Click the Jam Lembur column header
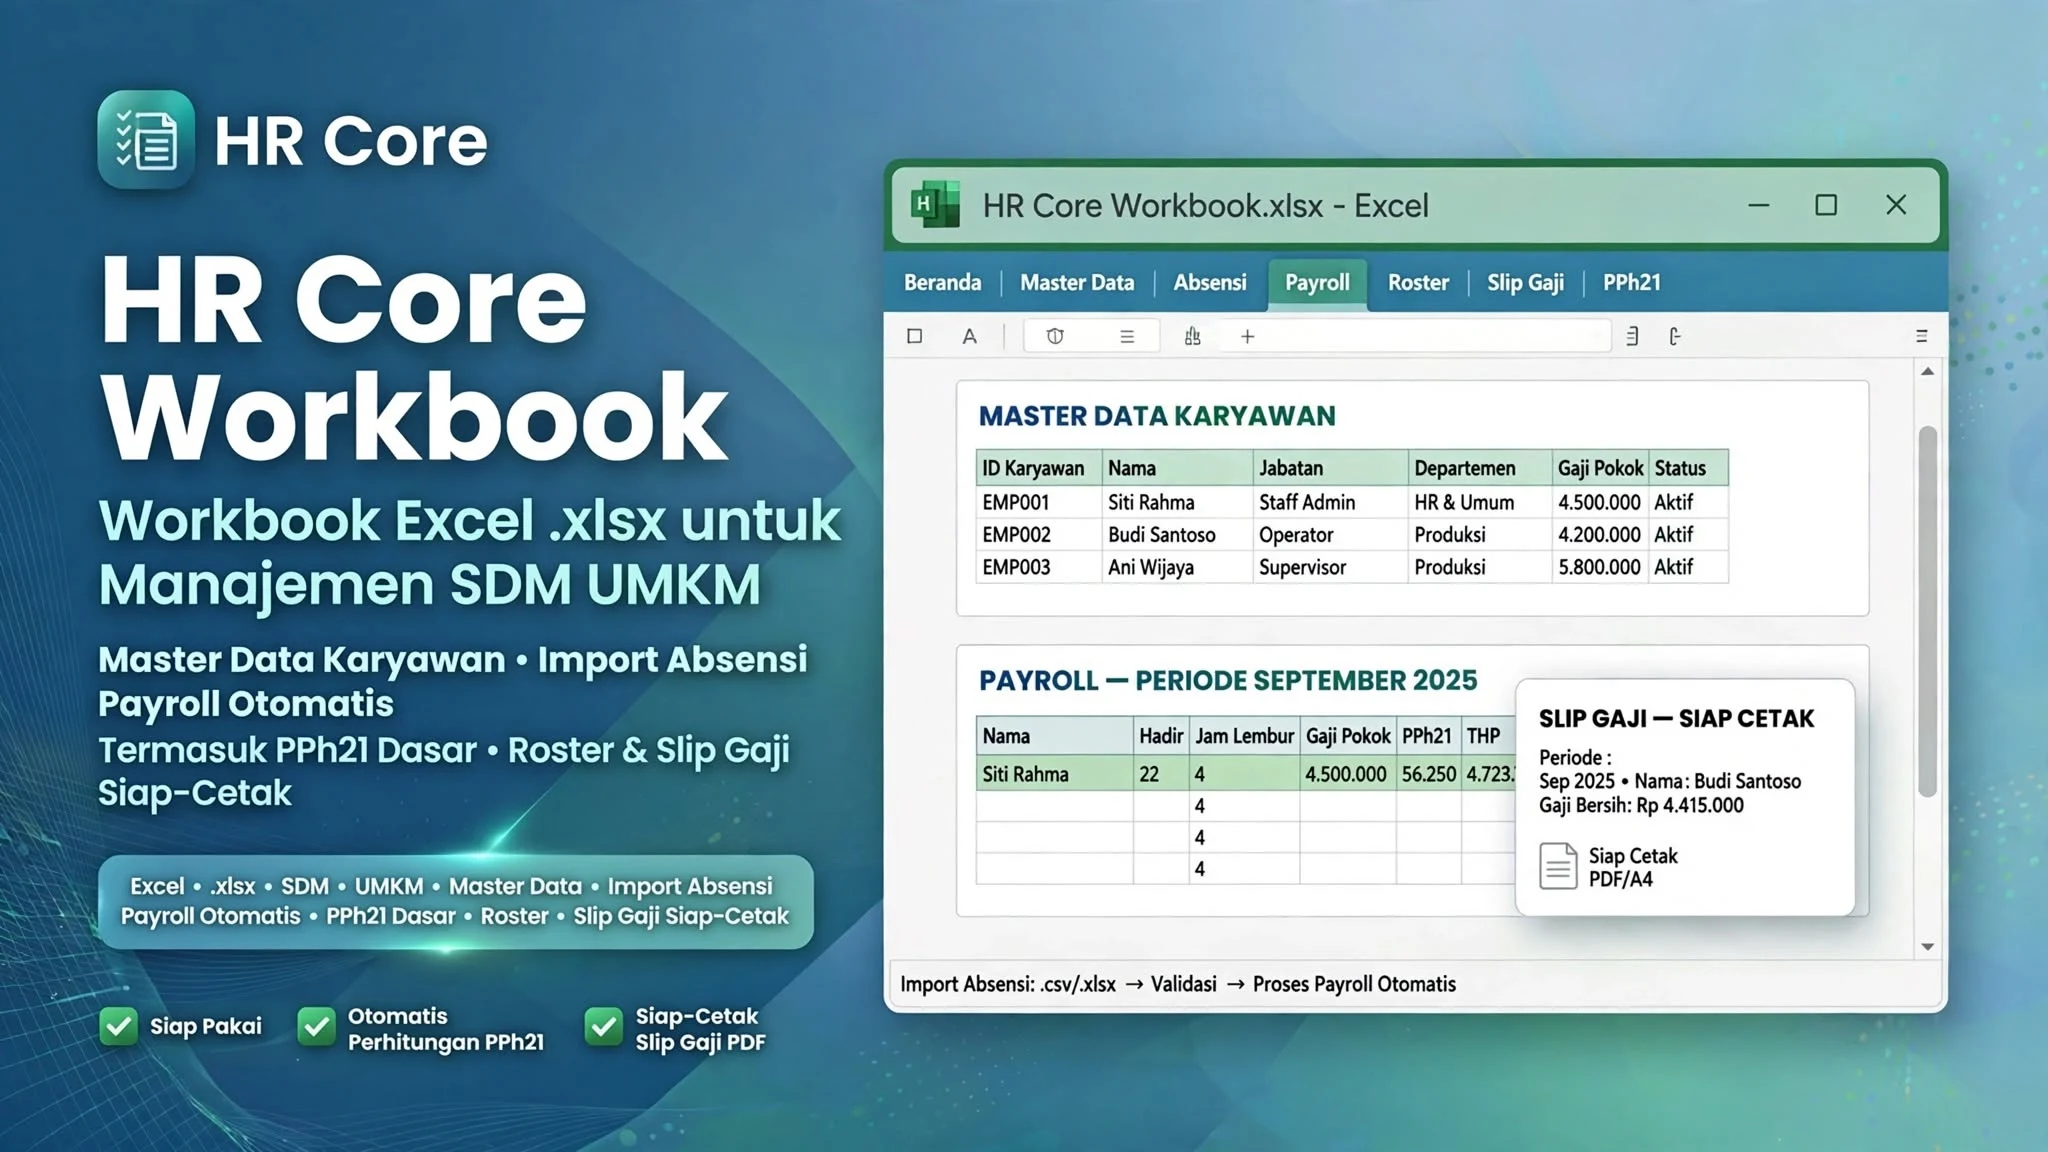Image resolution: width=2048 pixels, height=1152 pixels. pos(1244,736)
